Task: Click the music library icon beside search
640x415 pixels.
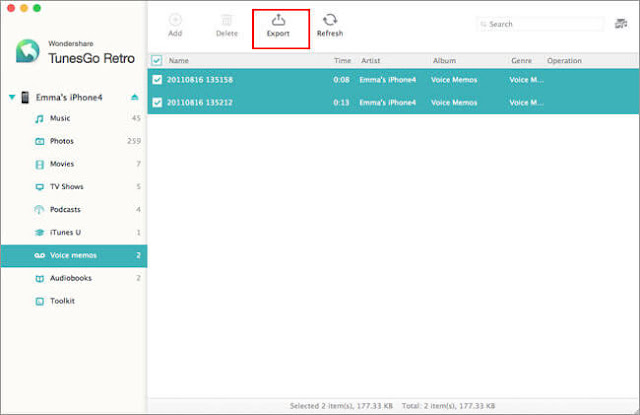Action: 621,24
